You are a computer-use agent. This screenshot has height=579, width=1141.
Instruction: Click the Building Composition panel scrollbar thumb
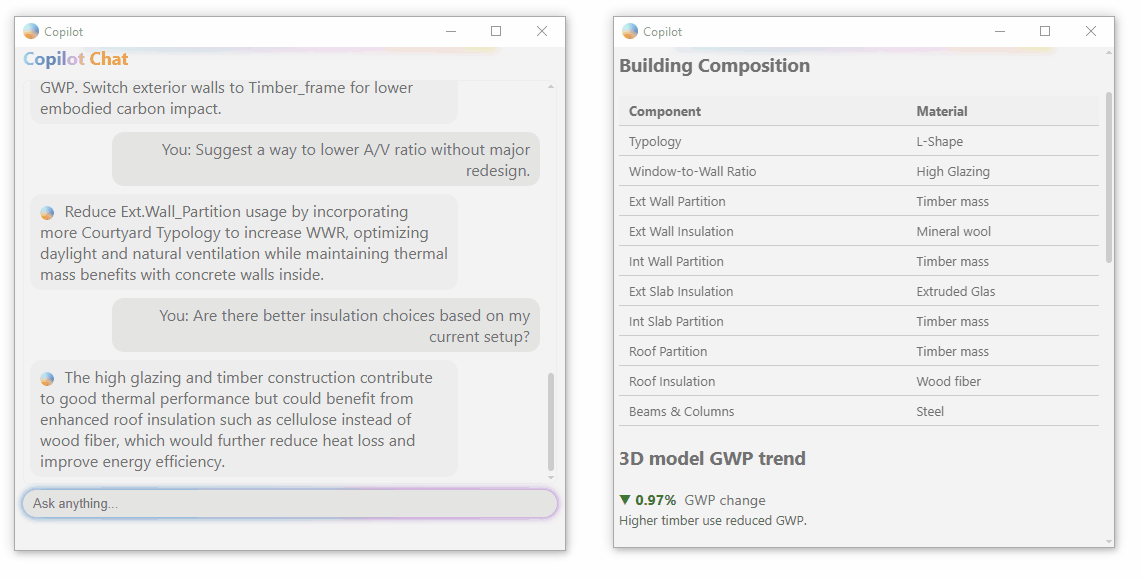(x=1109, y=177)
